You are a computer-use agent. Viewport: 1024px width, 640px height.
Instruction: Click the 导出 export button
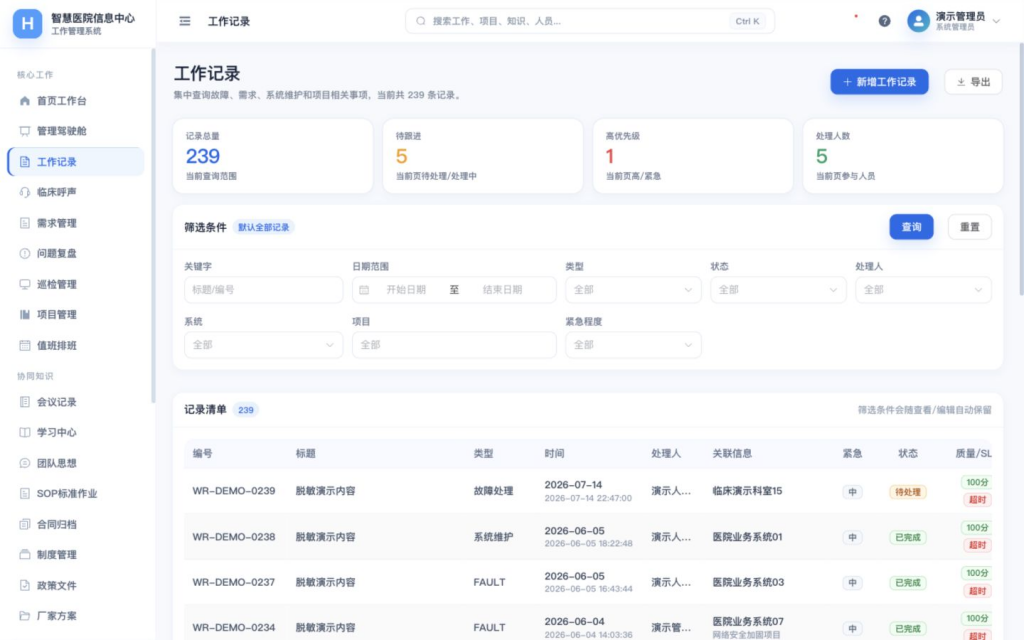973,82
